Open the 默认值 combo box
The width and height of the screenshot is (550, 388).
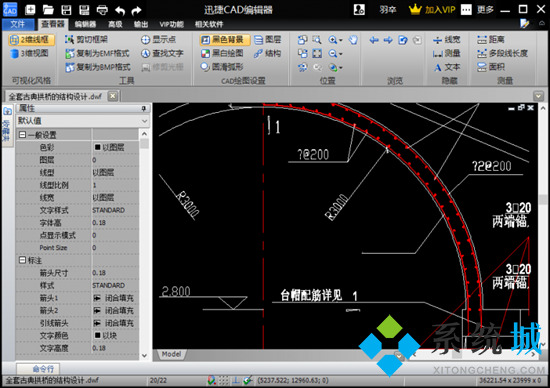click(83, 121)
